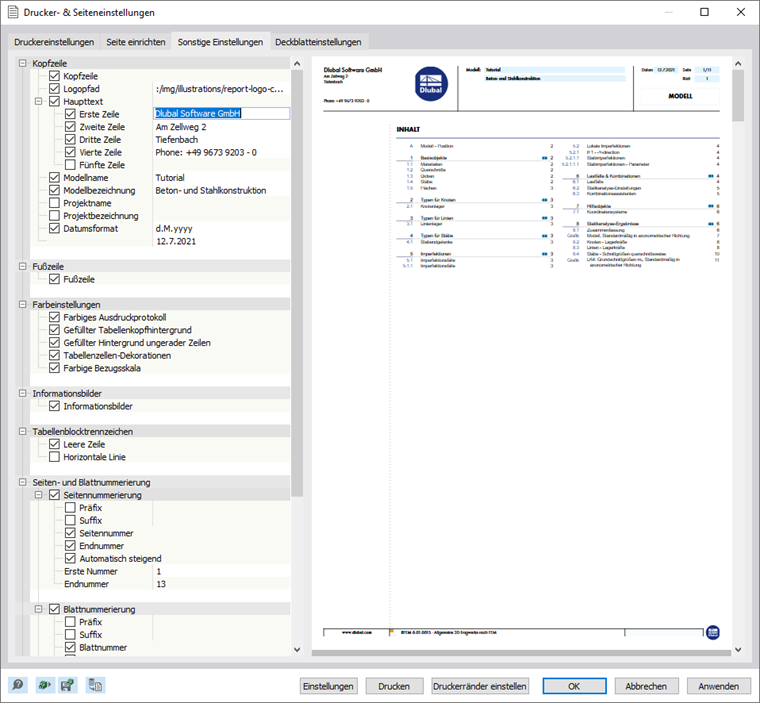Viewport: 760px width, 703px height.
Task: Switch to Seite einrichten tab
Action: [136, 42]
